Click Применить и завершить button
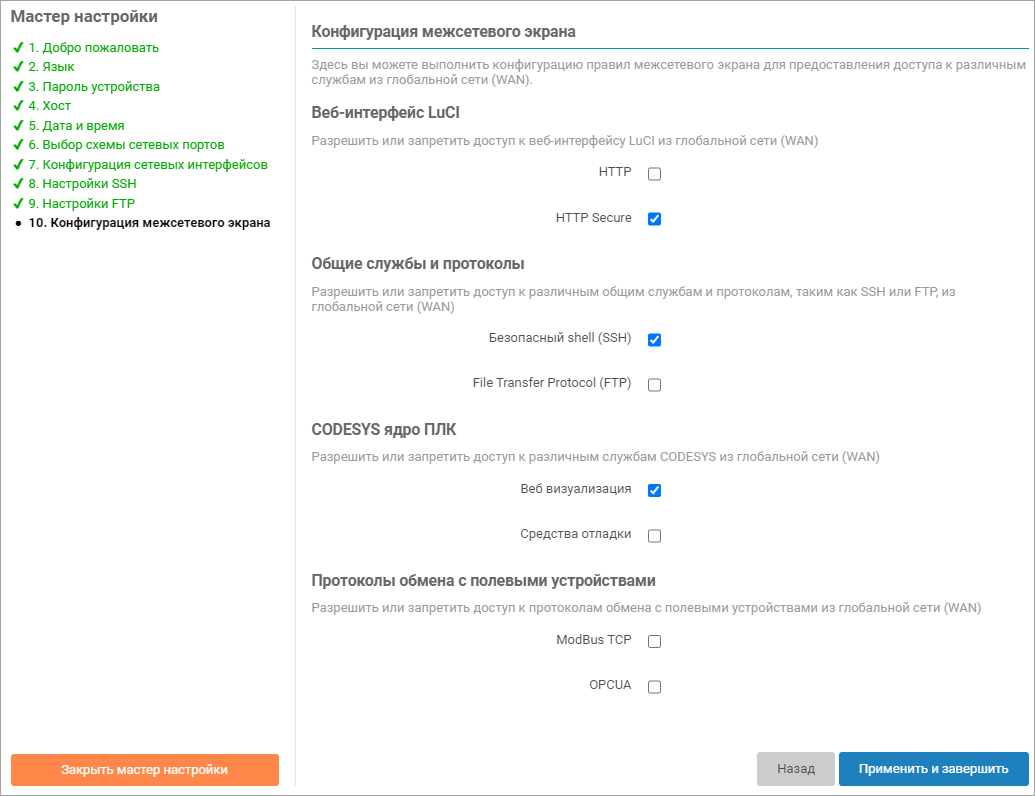1035x796 pixels. pyautogui.click(x=933, y=769)
